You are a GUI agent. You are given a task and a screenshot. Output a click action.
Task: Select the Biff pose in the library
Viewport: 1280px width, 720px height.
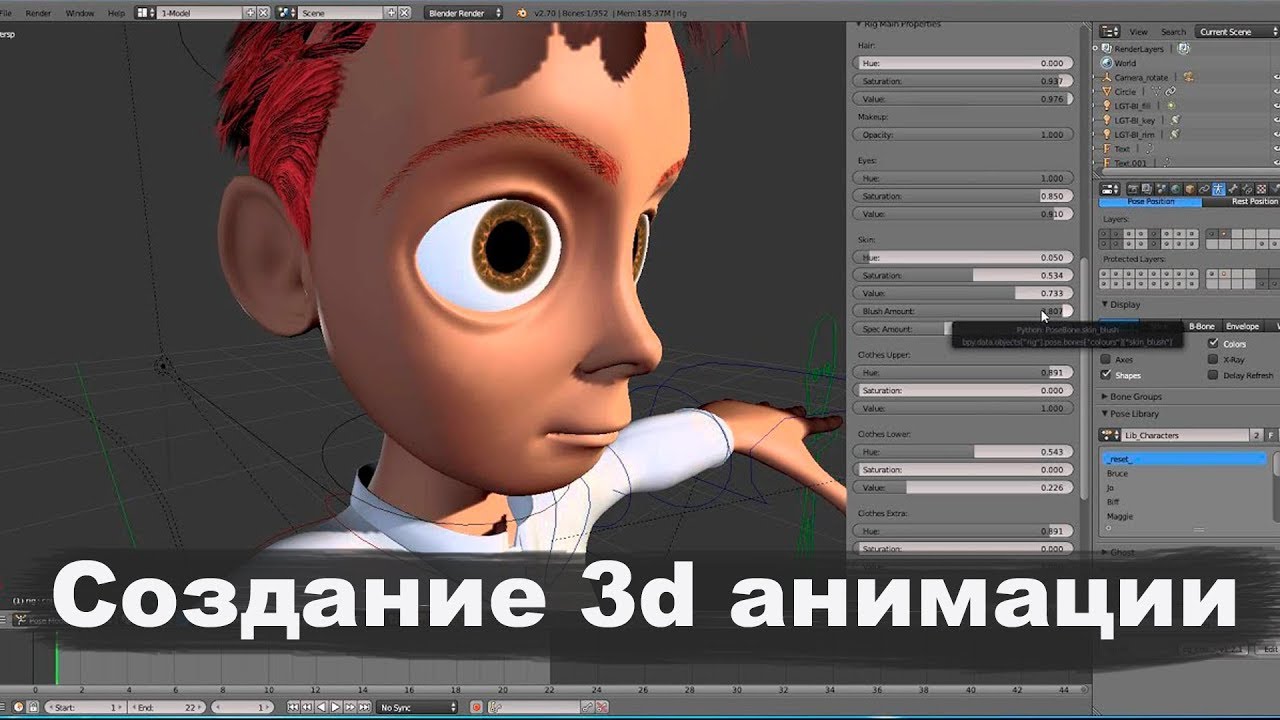pos(1113,502)
